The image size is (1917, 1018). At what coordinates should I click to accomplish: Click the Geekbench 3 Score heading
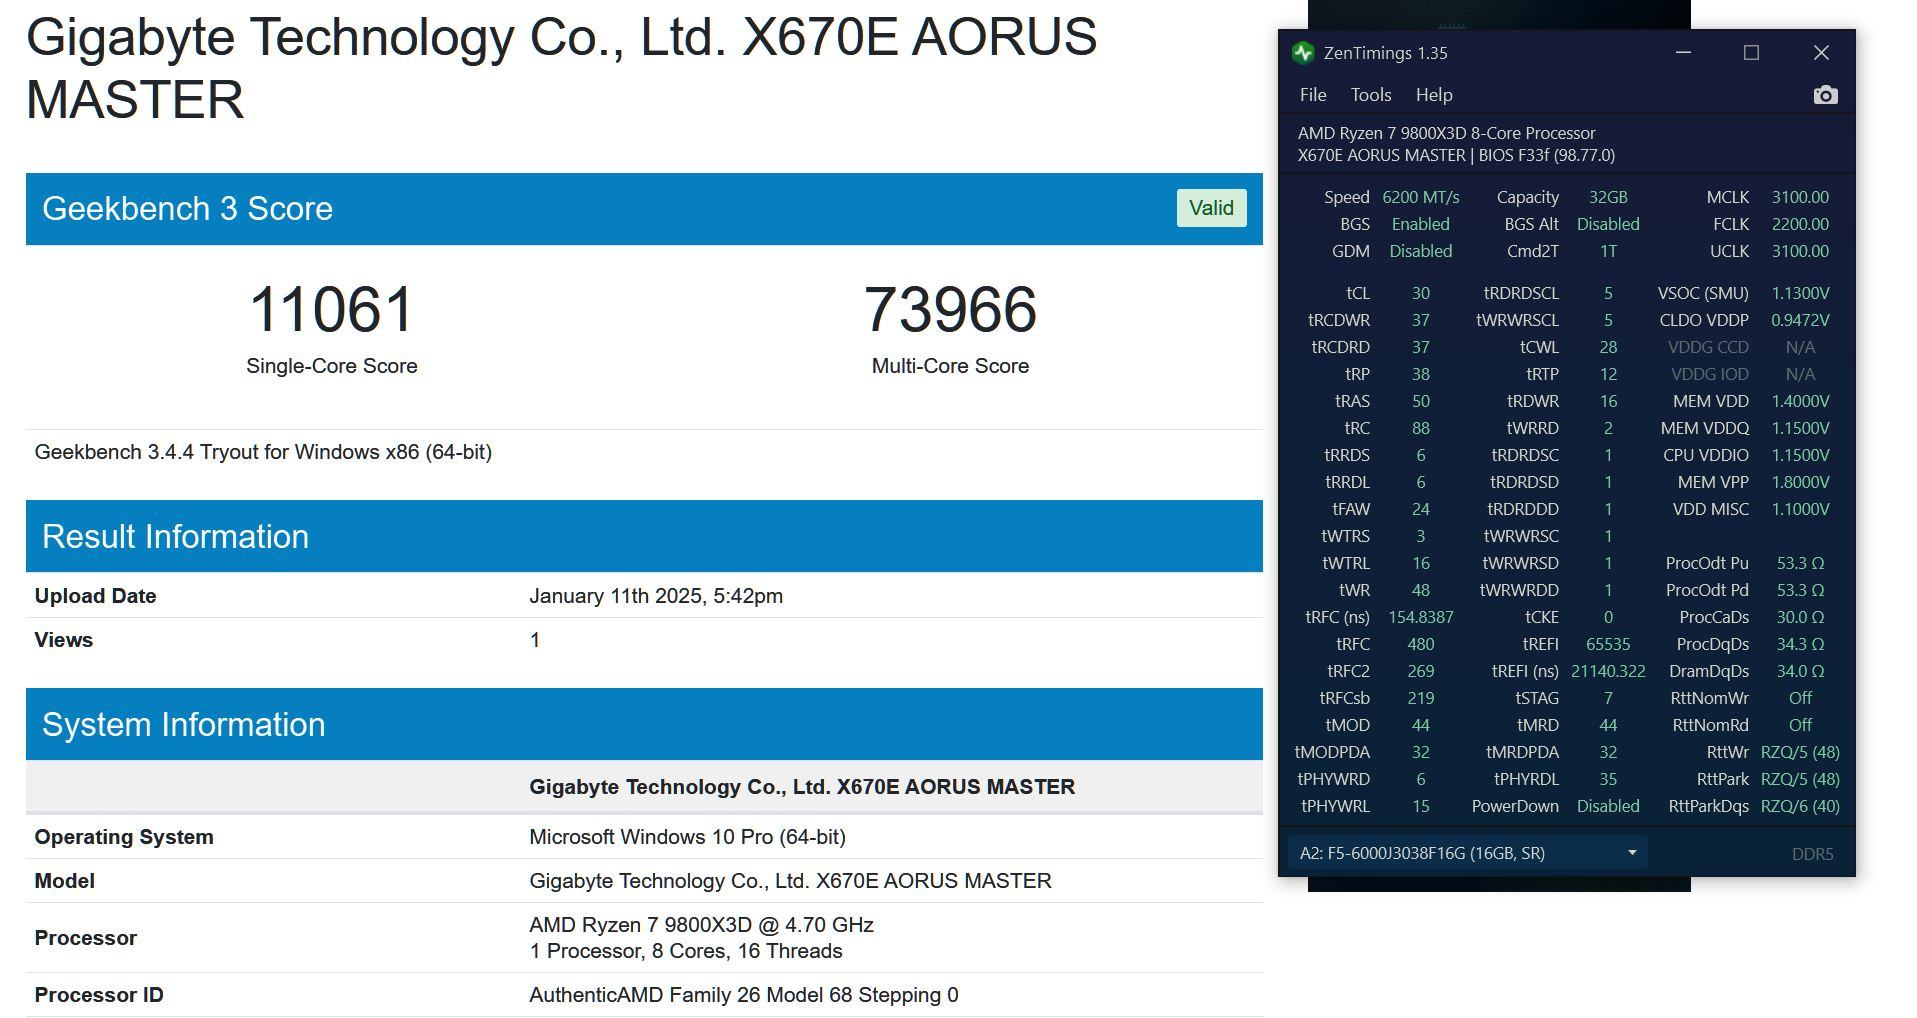pos(187,208)
